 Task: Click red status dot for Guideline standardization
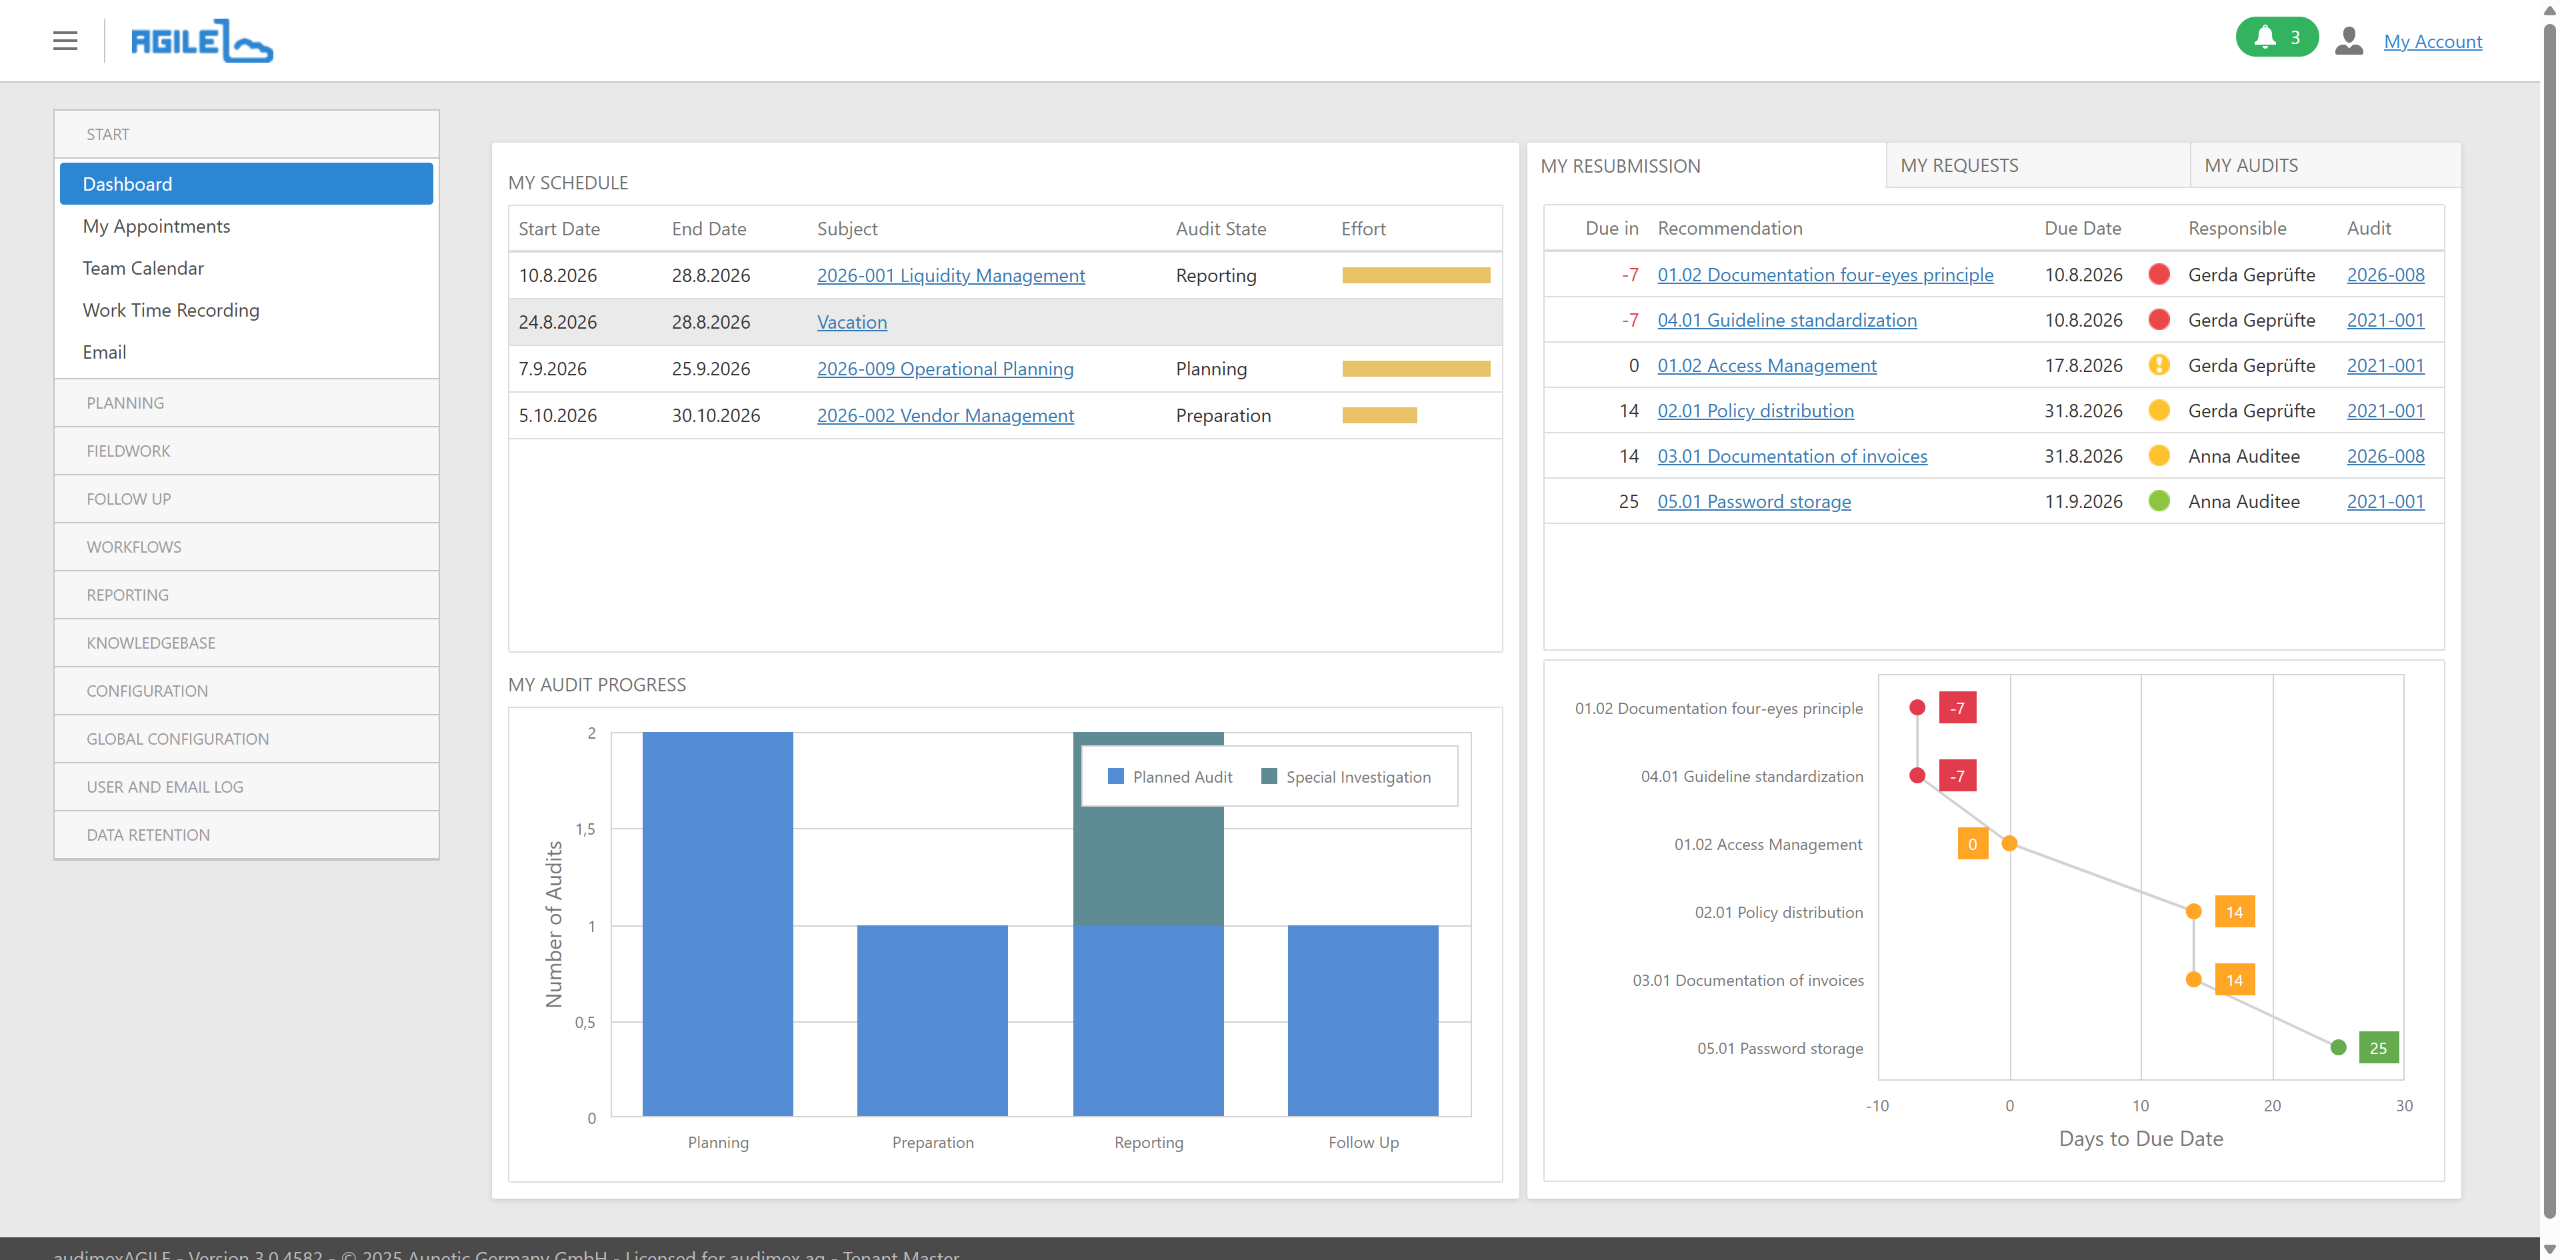click(2159, 320)
